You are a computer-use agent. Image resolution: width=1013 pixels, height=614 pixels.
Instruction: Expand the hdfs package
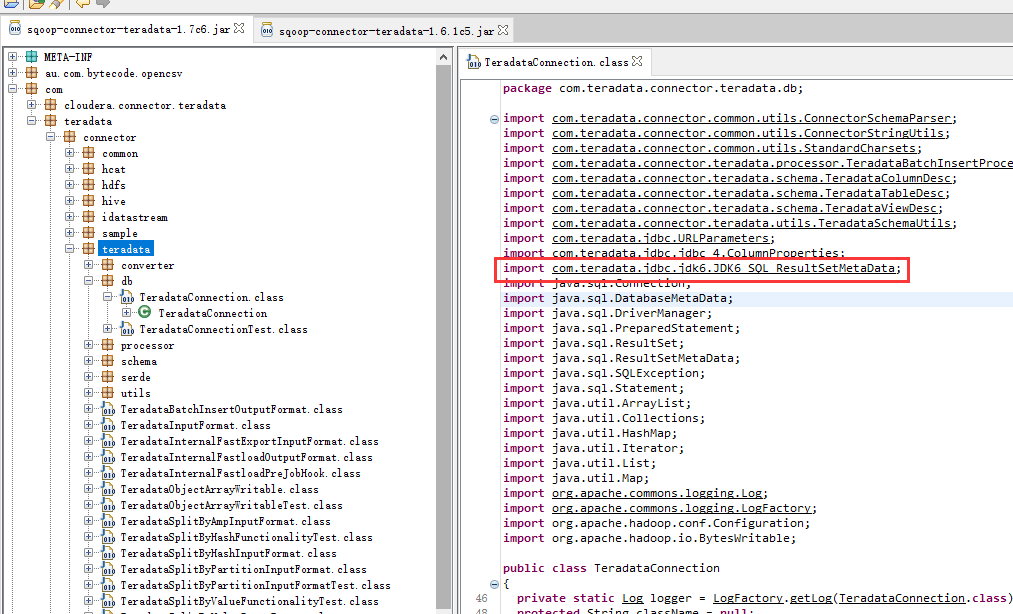[x=69, y=185]
